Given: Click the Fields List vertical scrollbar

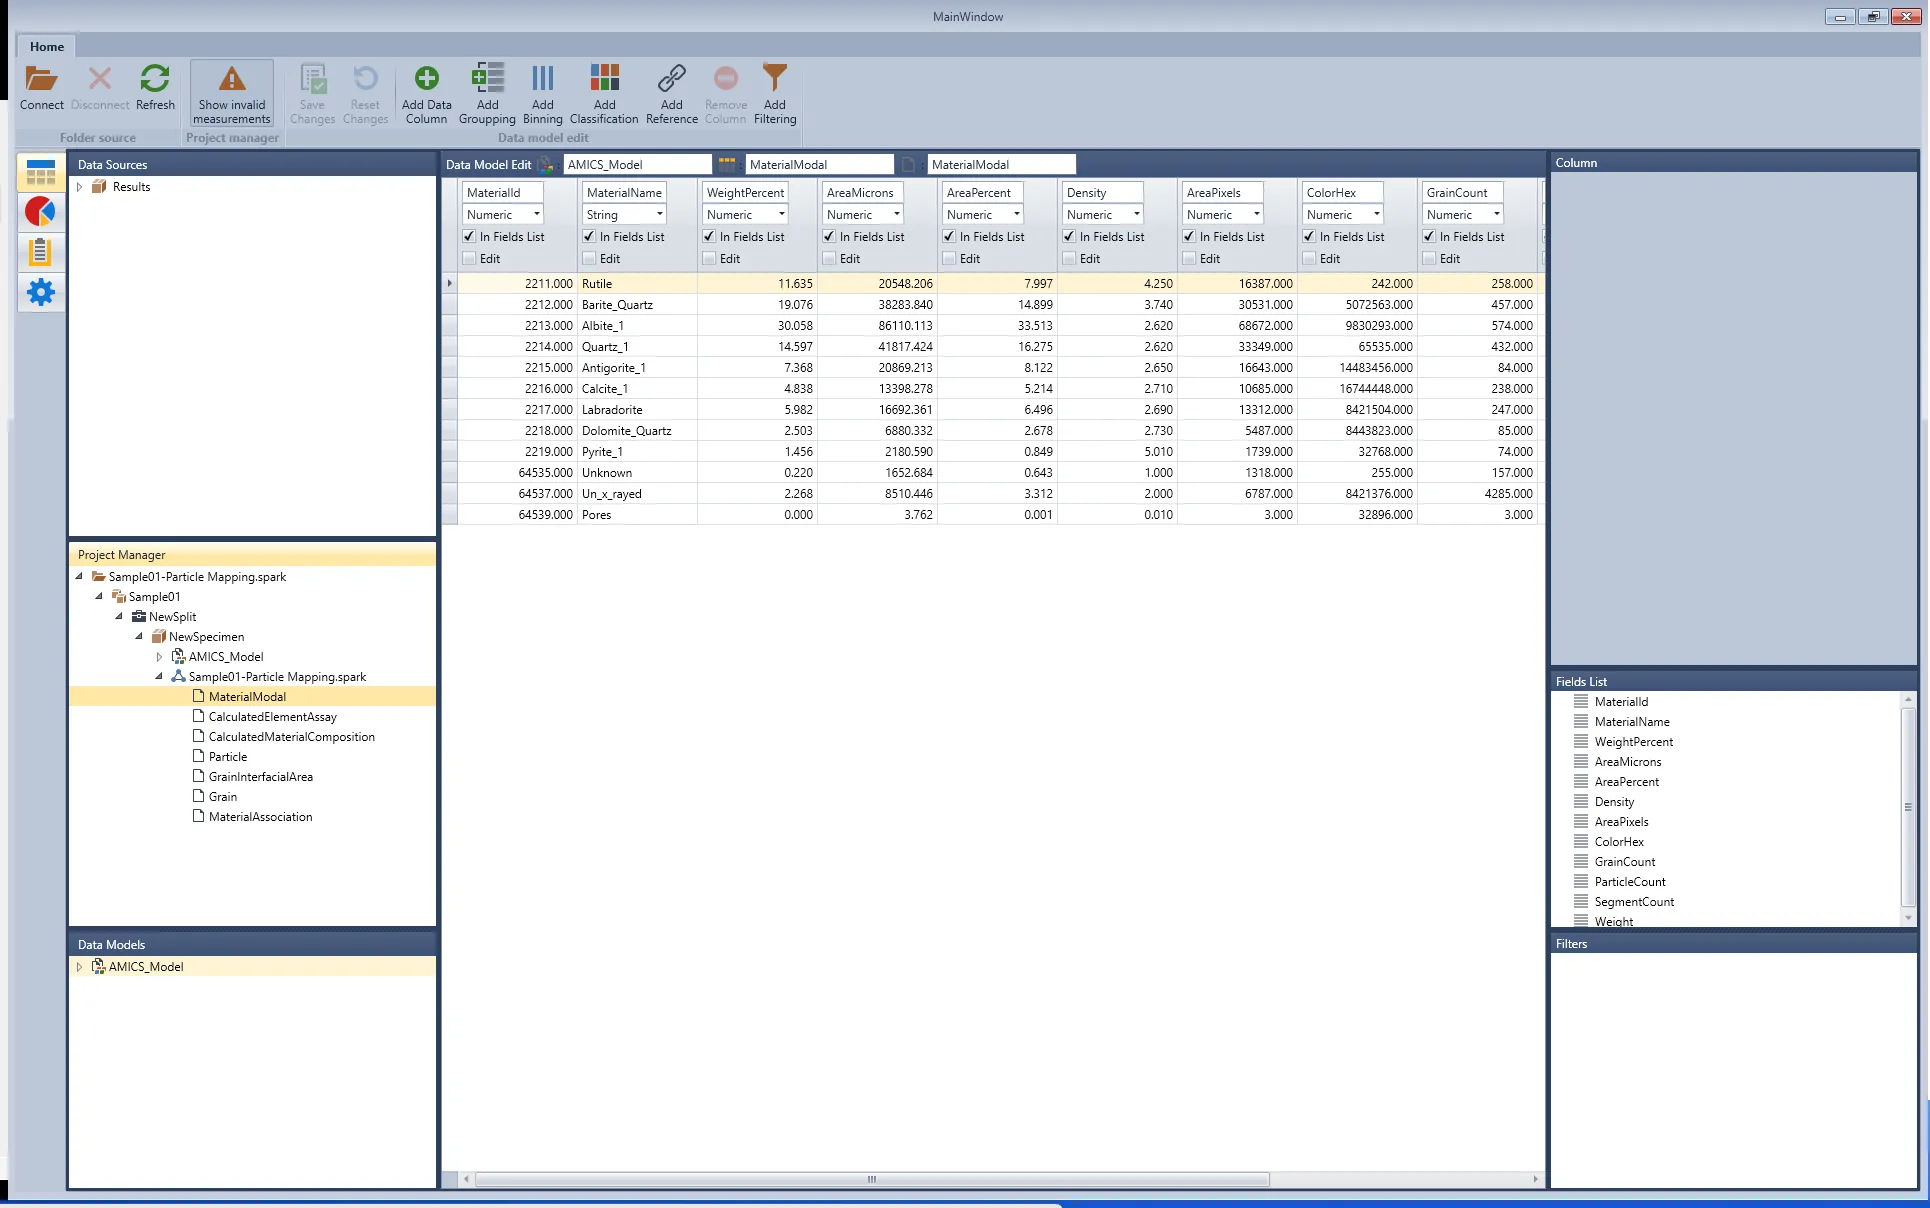Looking at the screenshot, I should pos(1908,808).
